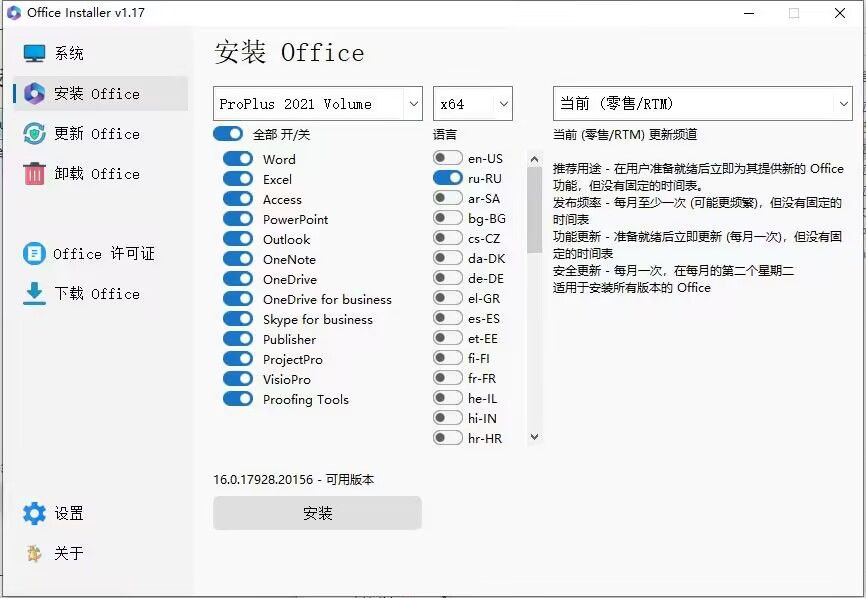Toggle the VisioPro switch

pyautogui.click(x=238, y=379)
